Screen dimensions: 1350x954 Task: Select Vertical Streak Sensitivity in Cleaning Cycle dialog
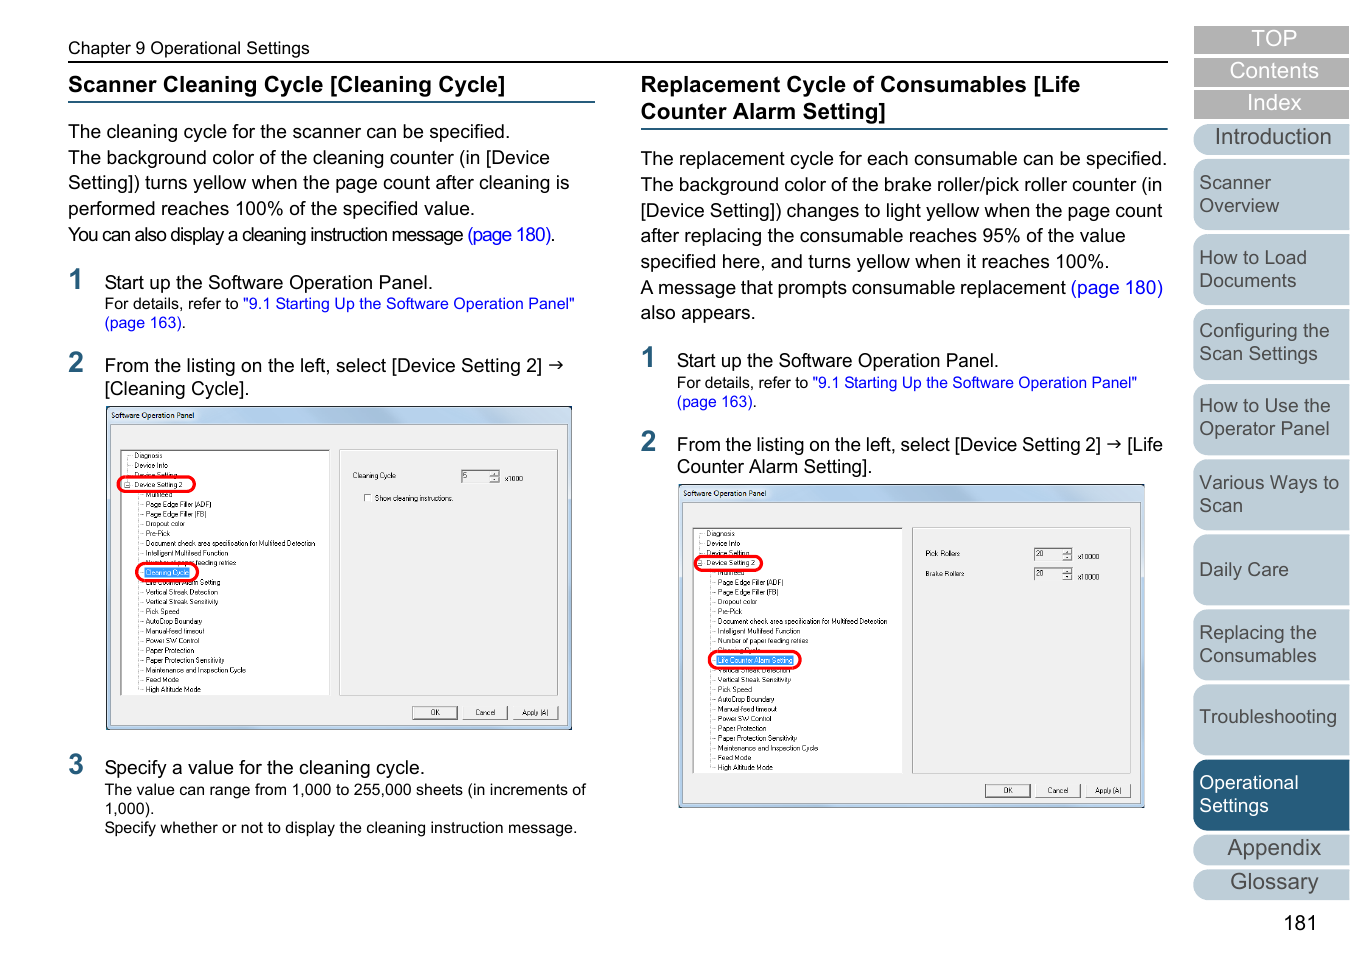(182, 602)
